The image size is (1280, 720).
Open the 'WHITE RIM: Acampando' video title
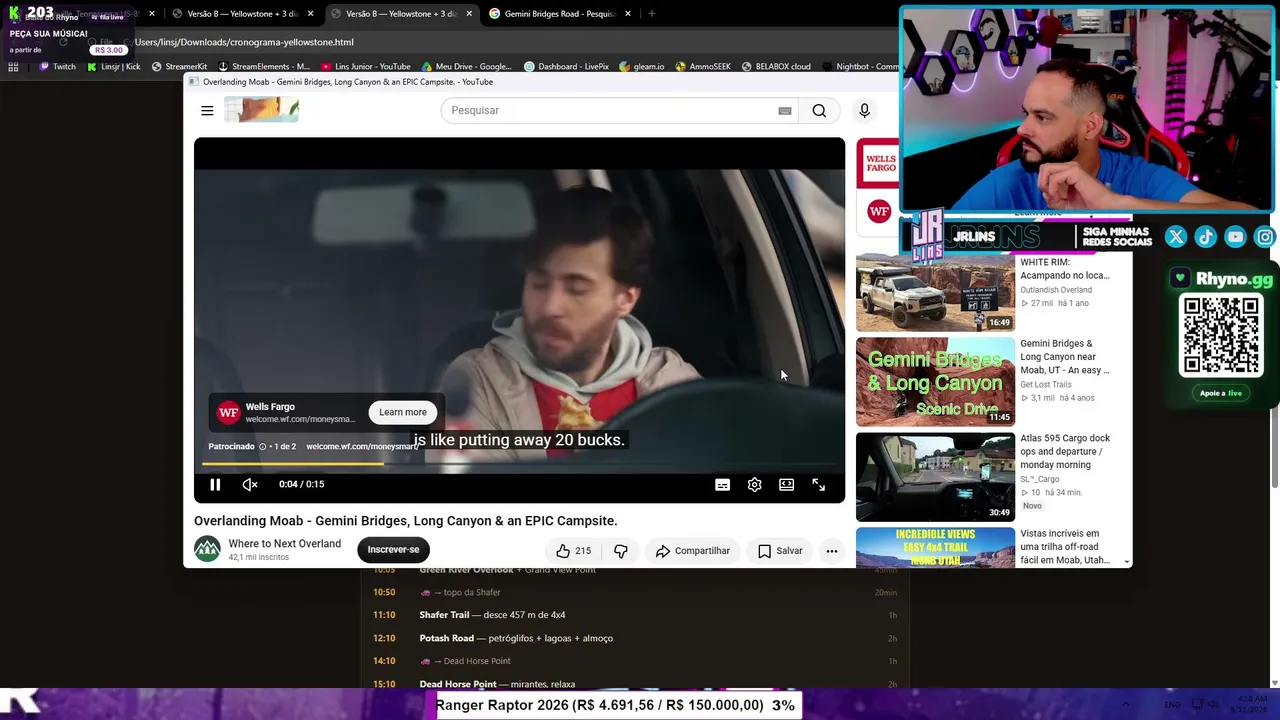click(1064, 269)
